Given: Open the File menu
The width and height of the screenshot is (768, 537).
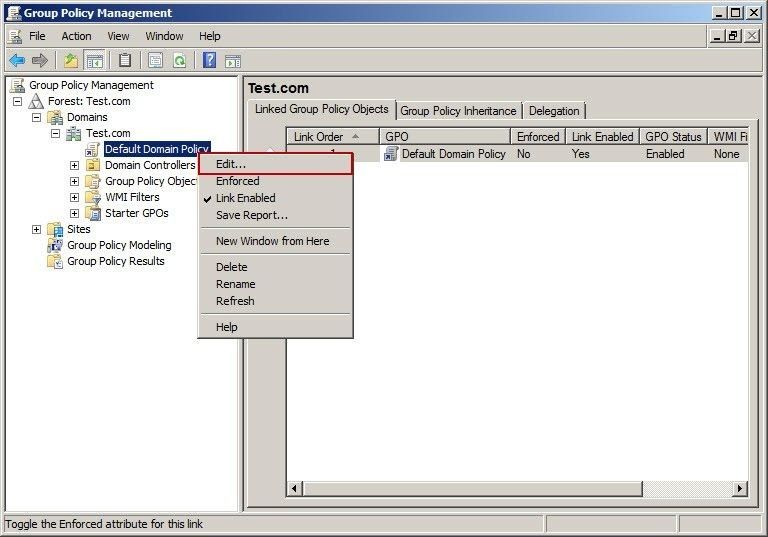Looking at the screenshot, I should 37,36.
